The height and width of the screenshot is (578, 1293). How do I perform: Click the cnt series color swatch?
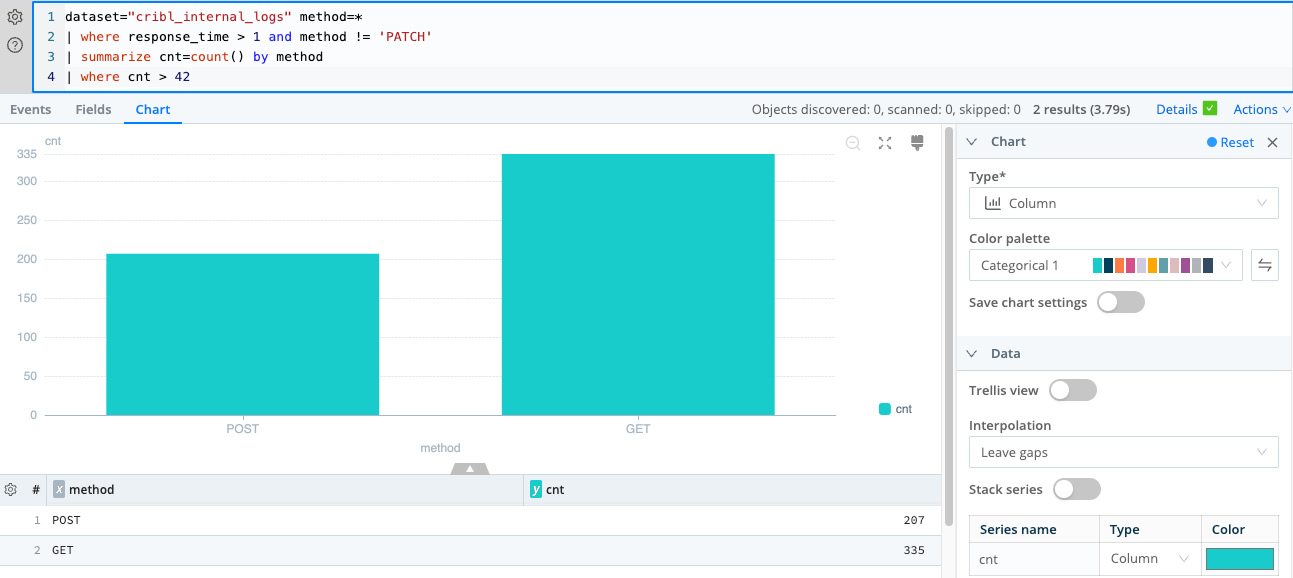[x=1240, y=559]
